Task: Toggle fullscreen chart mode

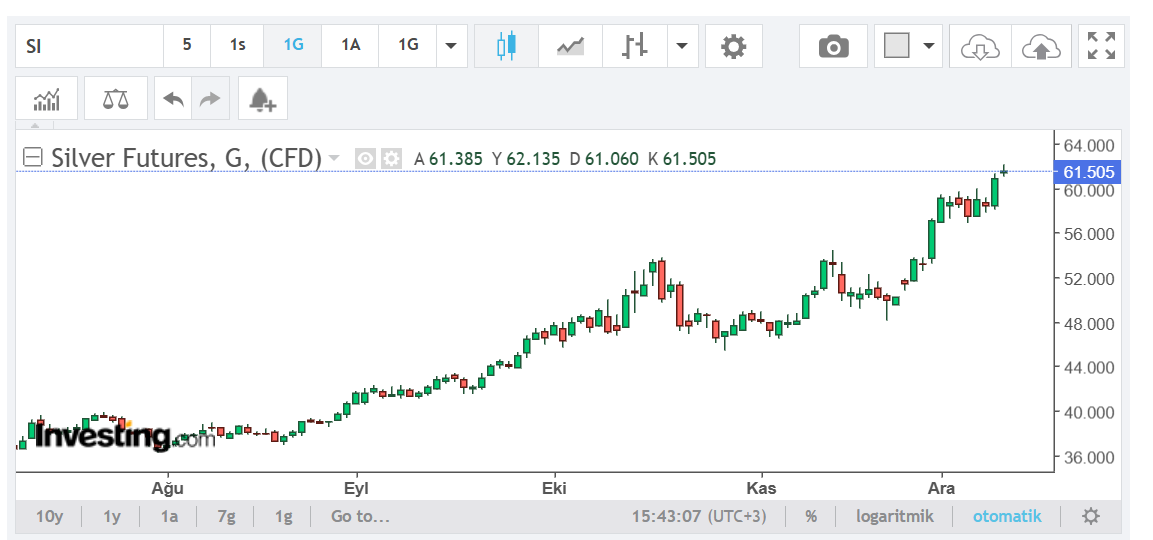Action: (x=1101, y=46)
